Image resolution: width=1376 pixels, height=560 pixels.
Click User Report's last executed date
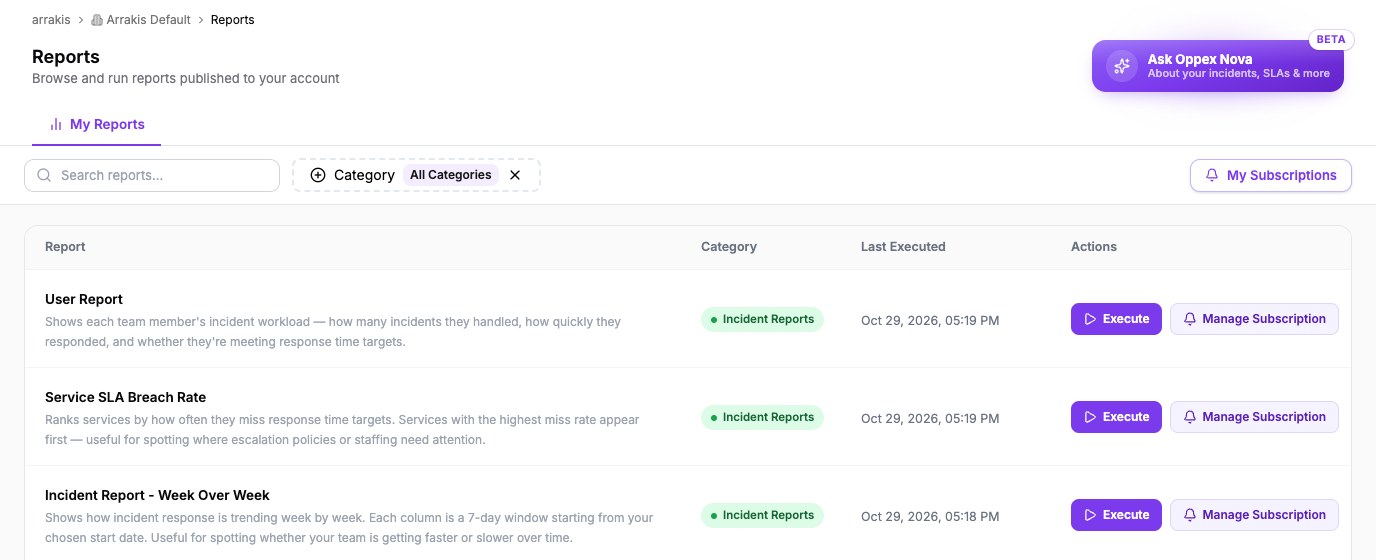[930, 321]
